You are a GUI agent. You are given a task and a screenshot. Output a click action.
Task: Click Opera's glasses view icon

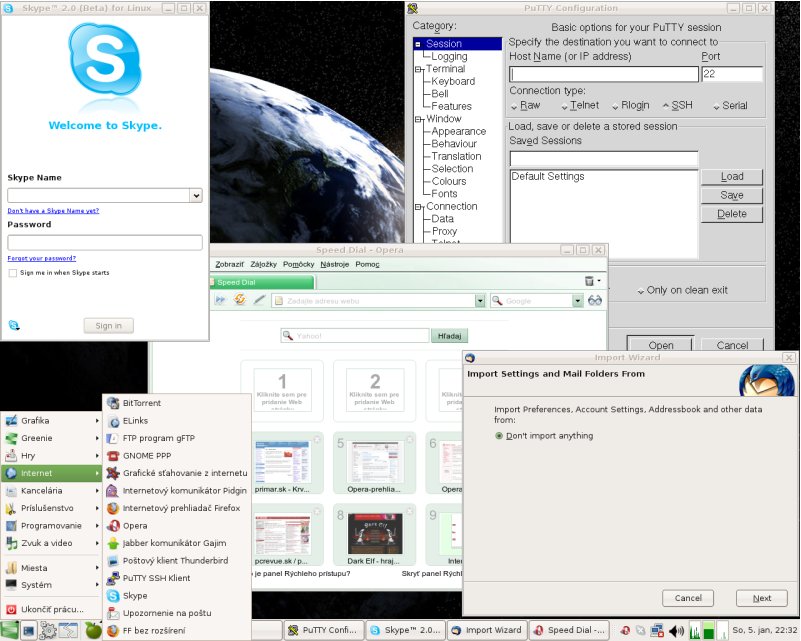tap(595, 301)
